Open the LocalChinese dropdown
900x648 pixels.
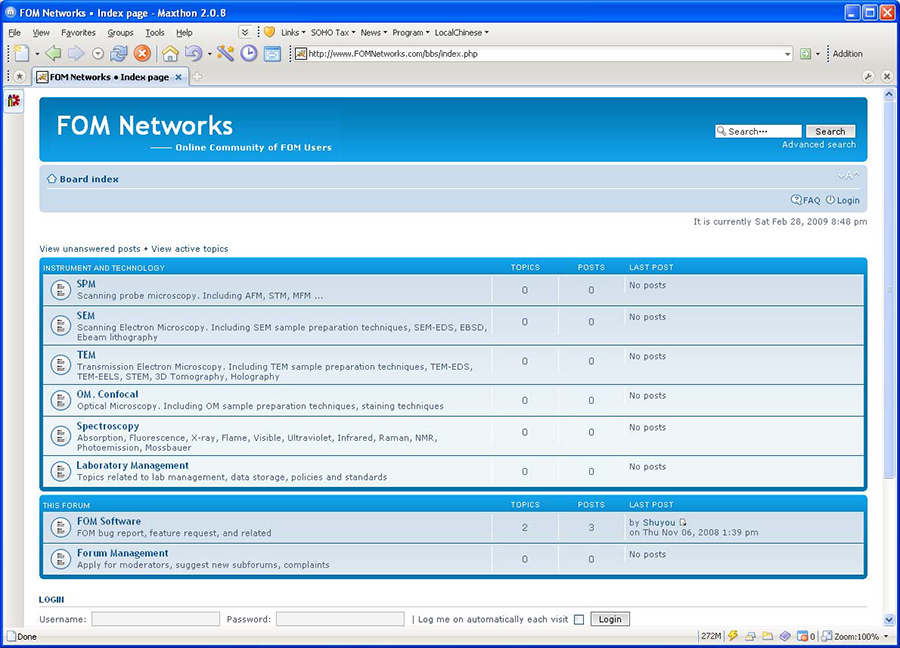461,32
